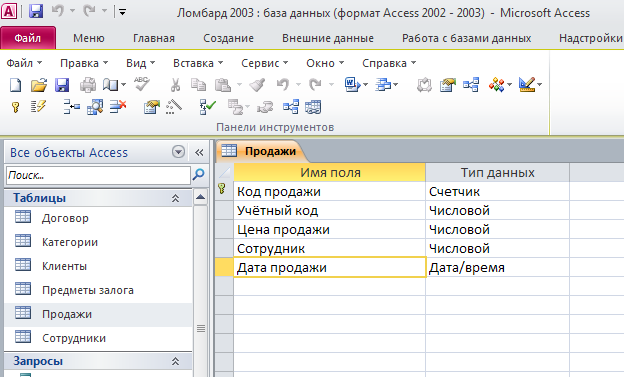The height and width of the screenshot is (377, 624).
Task: Click the Office Links Word icon
Action: [x=352, y=85]
